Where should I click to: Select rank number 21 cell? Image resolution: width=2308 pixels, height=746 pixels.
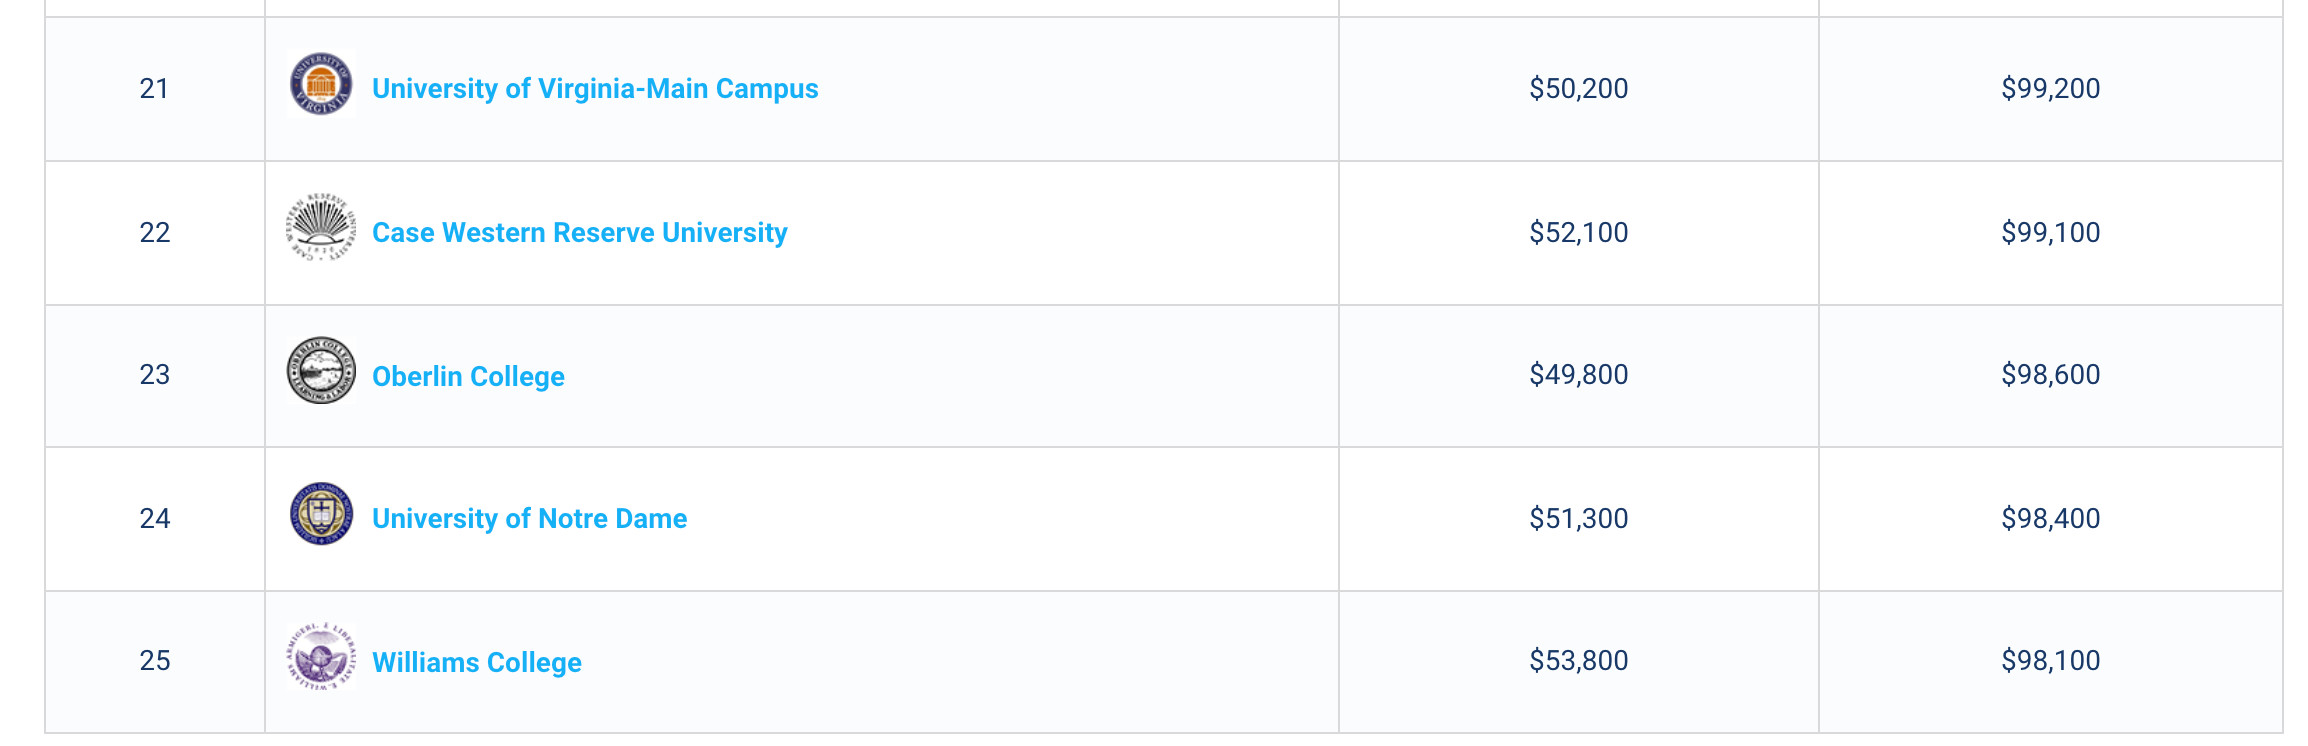click(x=155, y=89)
